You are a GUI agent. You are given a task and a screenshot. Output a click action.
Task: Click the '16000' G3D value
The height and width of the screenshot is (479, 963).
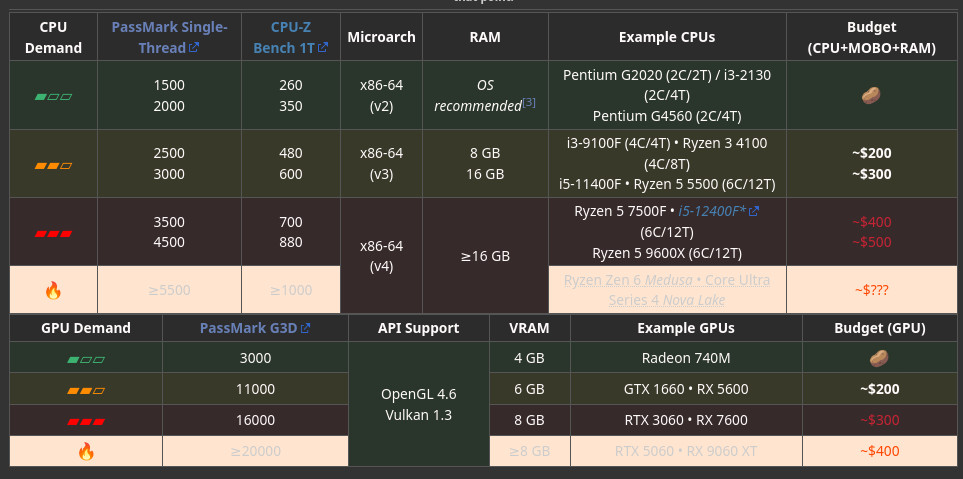pyautogui.click(x=255, y=421)
